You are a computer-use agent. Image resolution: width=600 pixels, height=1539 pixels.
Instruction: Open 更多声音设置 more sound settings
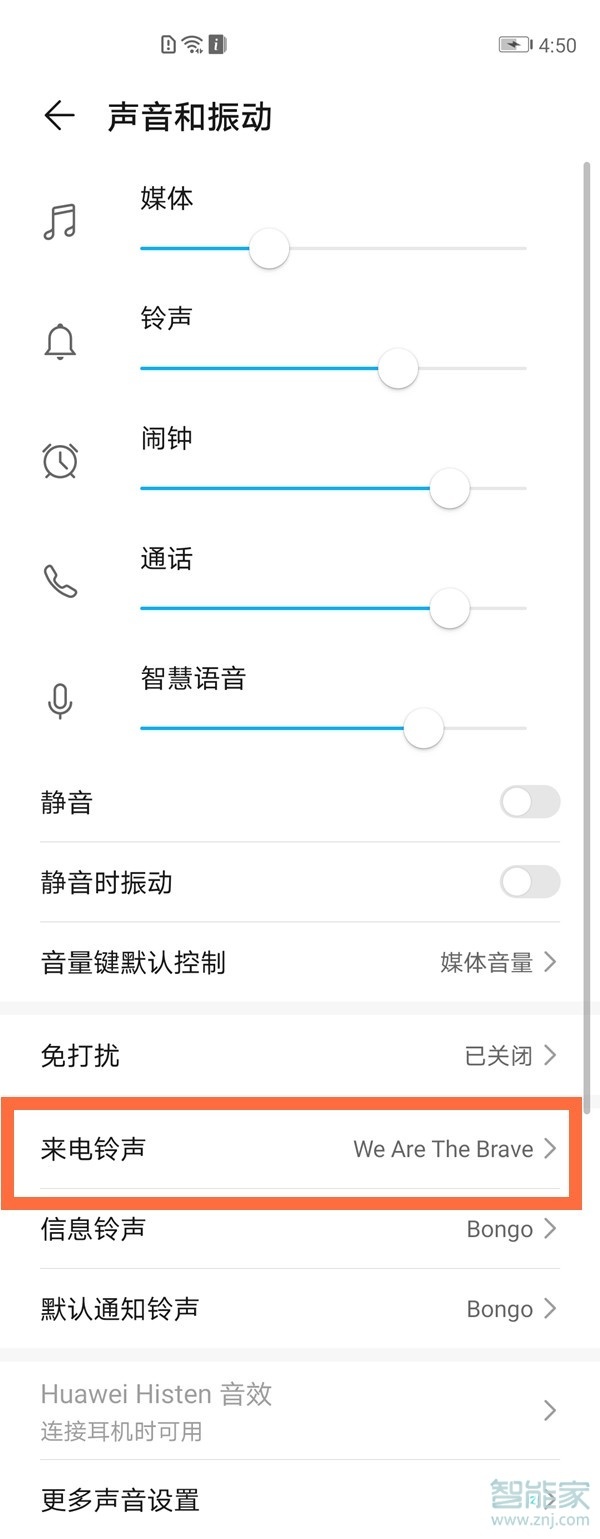pyautogui.click(x=300, y=1500)
